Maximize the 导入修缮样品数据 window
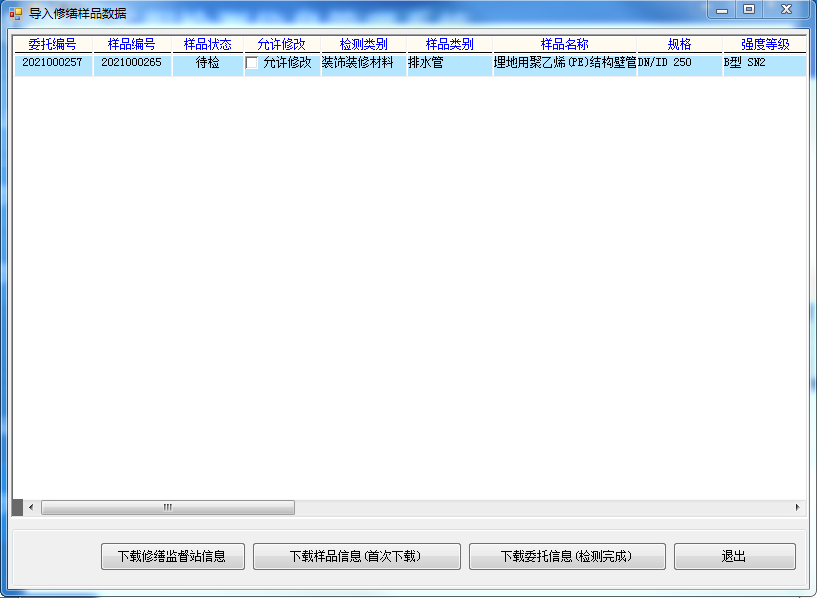 (749, 9)
